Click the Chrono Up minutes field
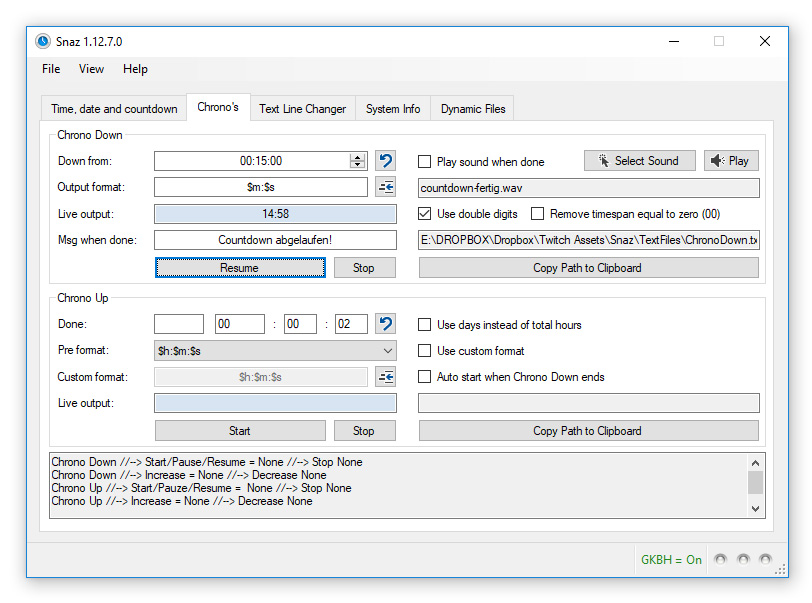The image size is (812, 603). tap(300, 324)
